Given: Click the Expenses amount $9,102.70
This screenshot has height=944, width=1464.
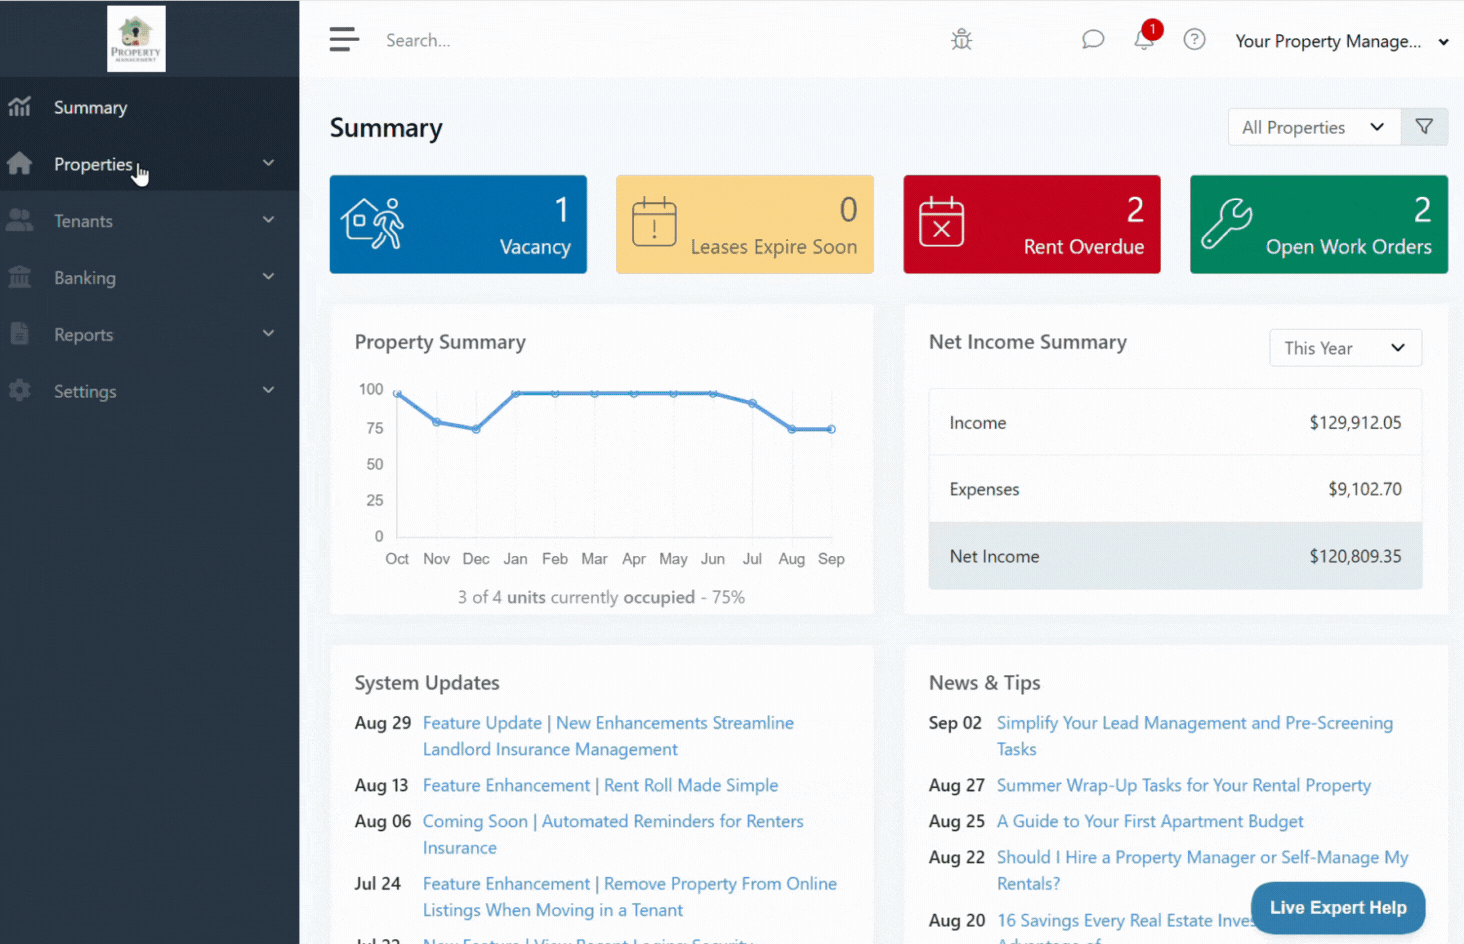Looking at the screenshot, I should pyautogui.click(x=1365, y=489).
